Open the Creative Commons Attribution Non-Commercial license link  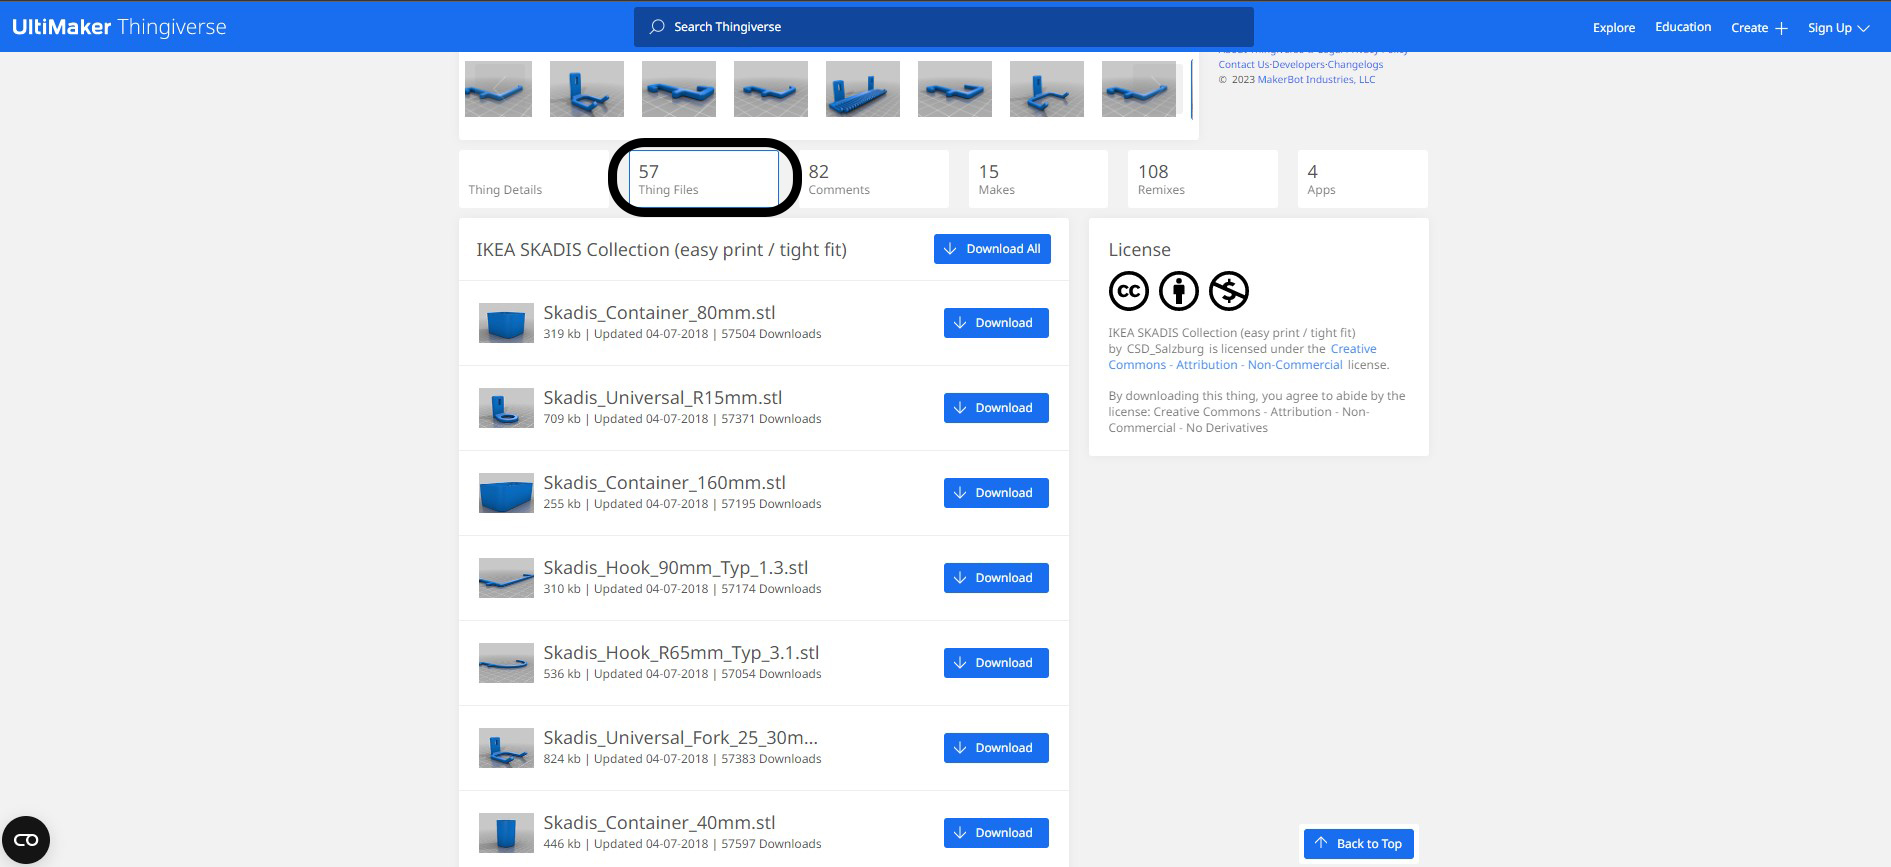(1242, 357)
